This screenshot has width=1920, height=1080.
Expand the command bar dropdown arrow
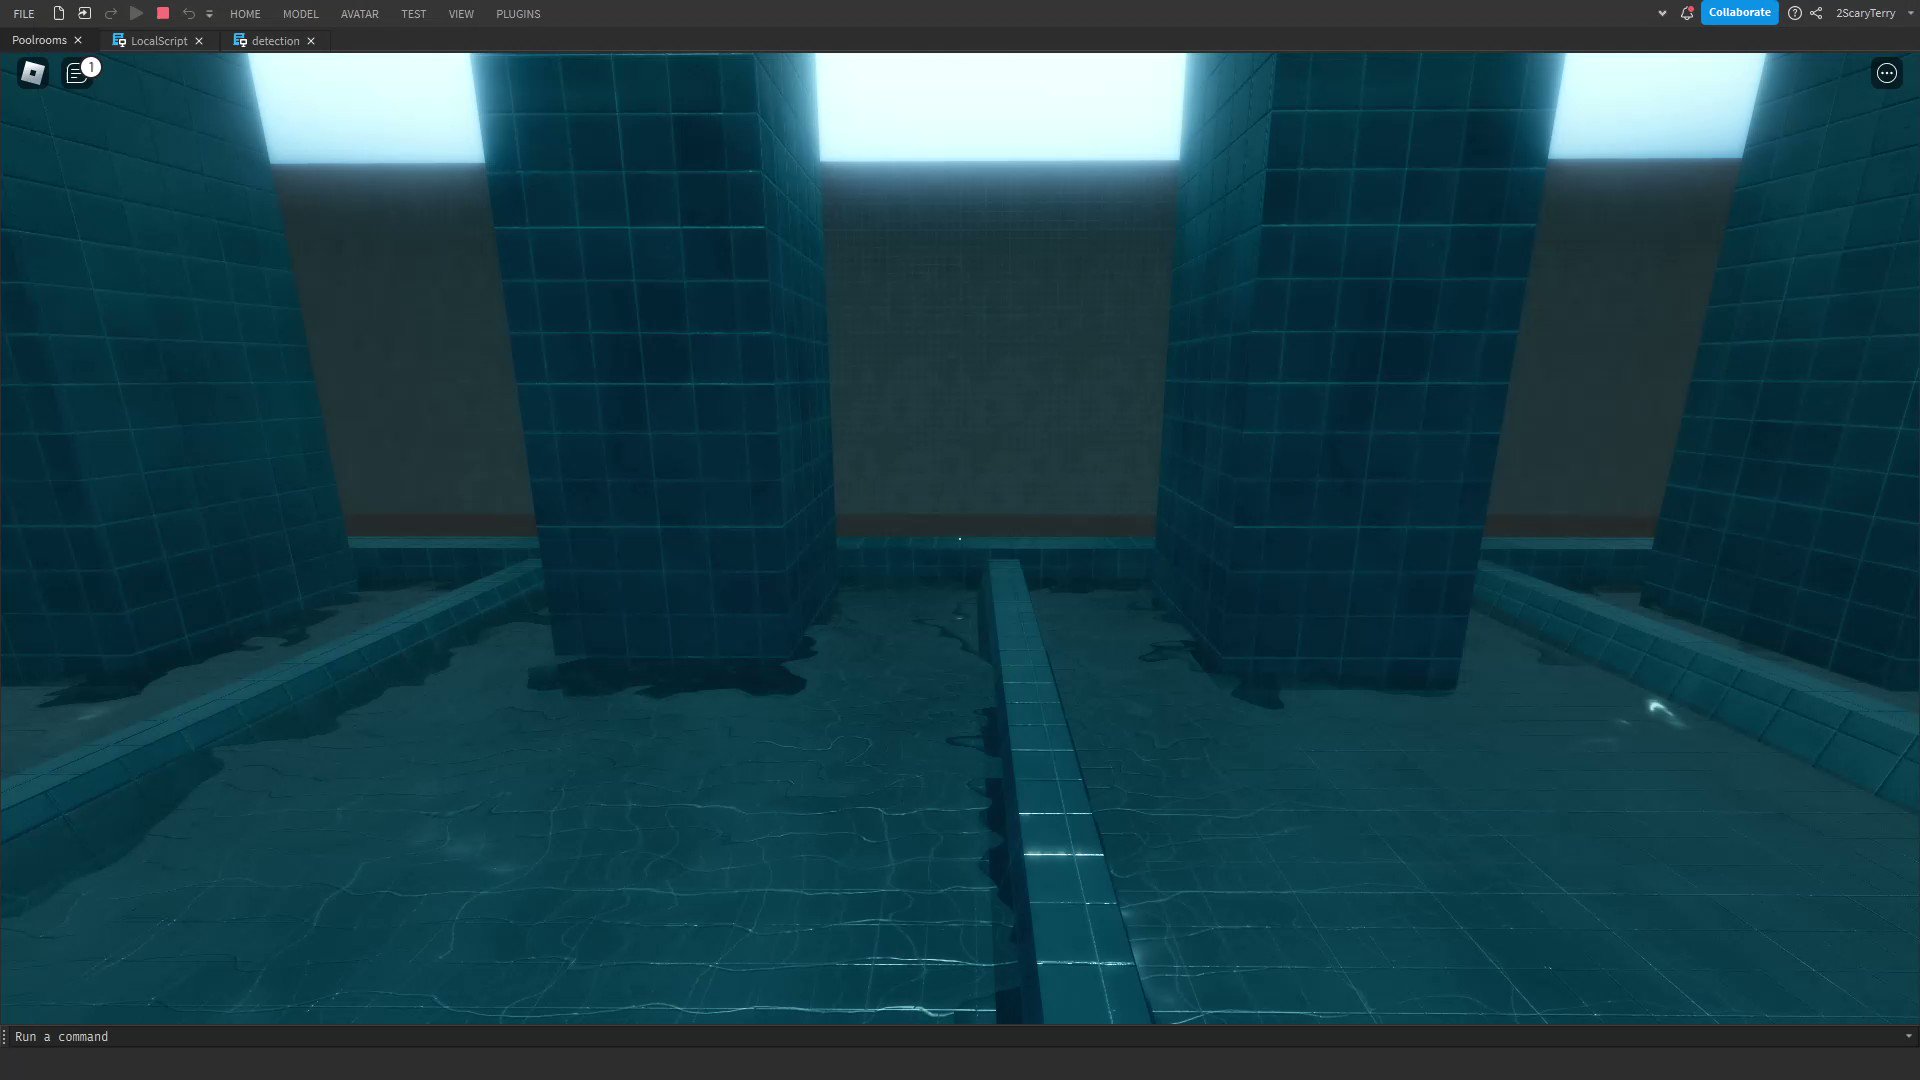(1908, 1037)
